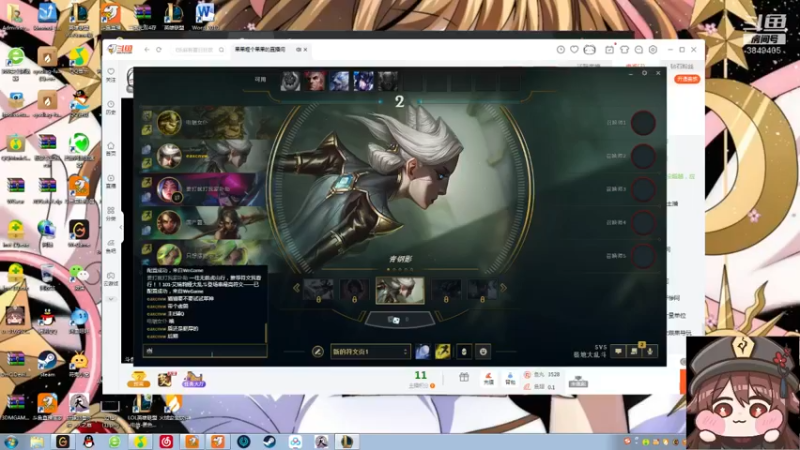Open the rune page dropdown 新的符文页1
This screenshot has height=450, width=800.
tap(370, 352)
